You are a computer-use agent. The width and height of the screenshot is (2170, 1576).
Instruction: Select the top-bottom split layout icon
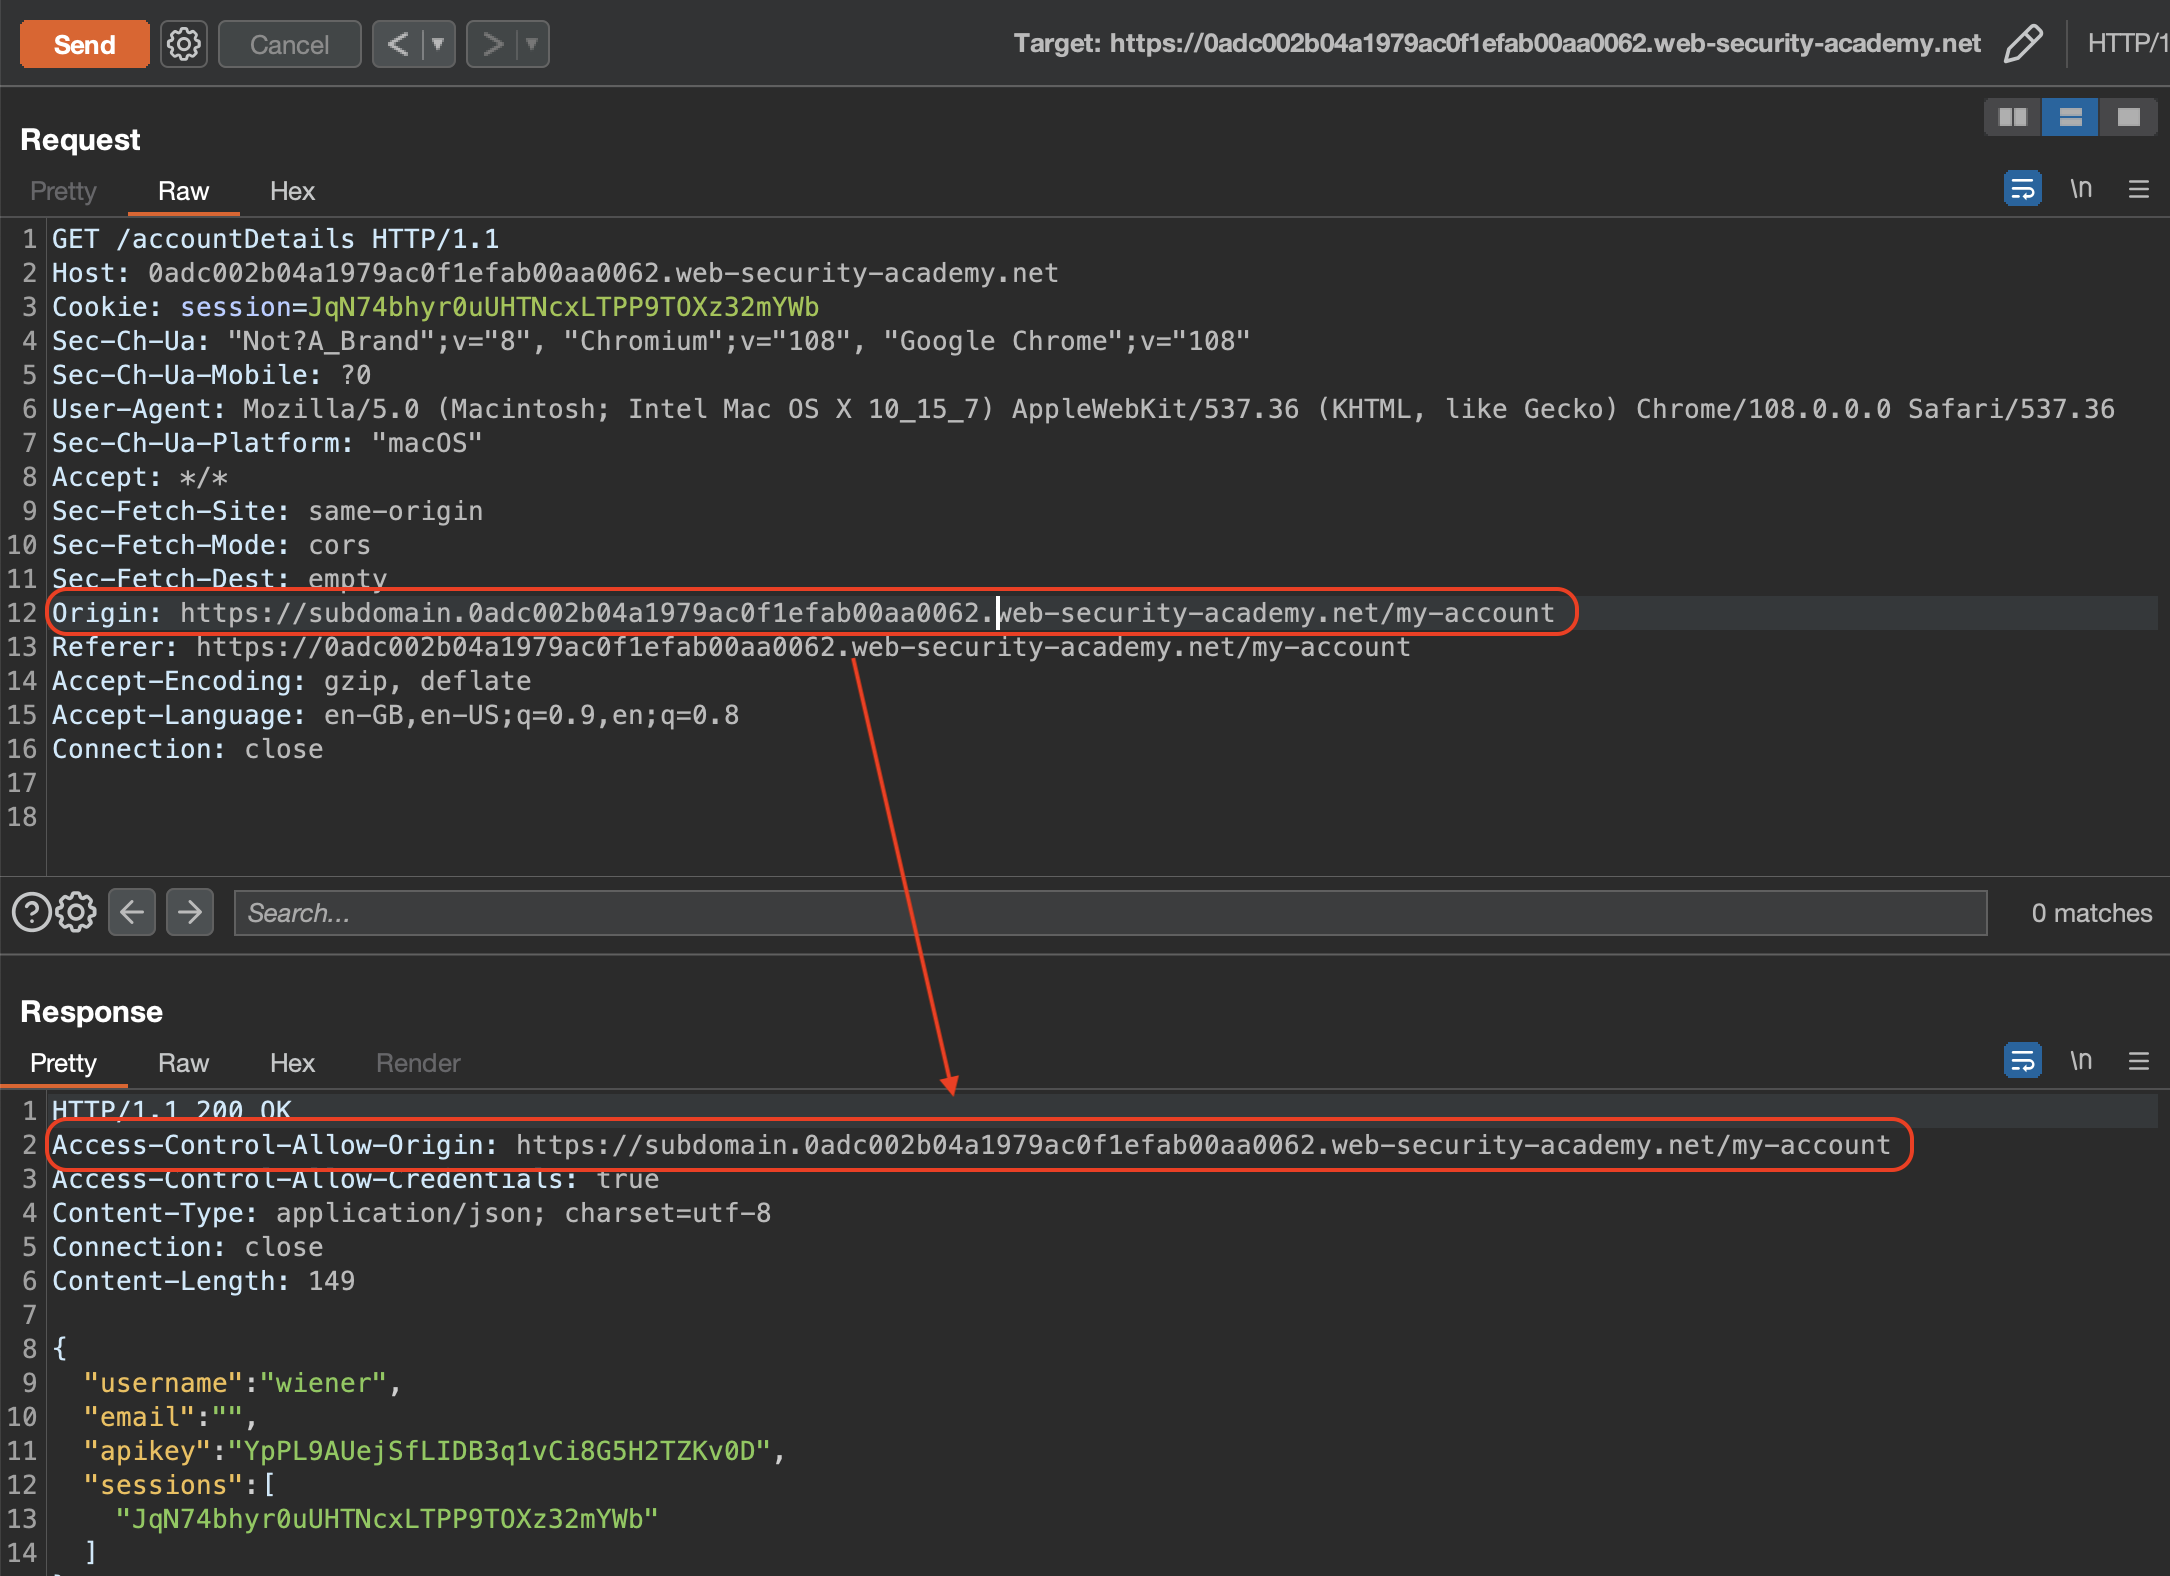click(2070, 117)
